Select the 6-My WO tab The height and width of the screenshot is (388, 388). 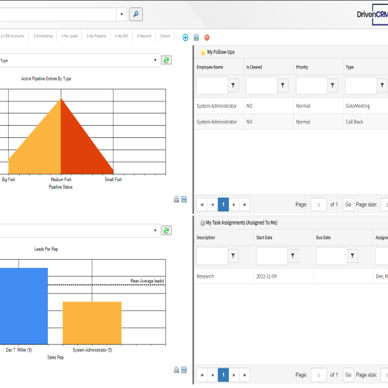pyautogui.click(x=121, y=36)
